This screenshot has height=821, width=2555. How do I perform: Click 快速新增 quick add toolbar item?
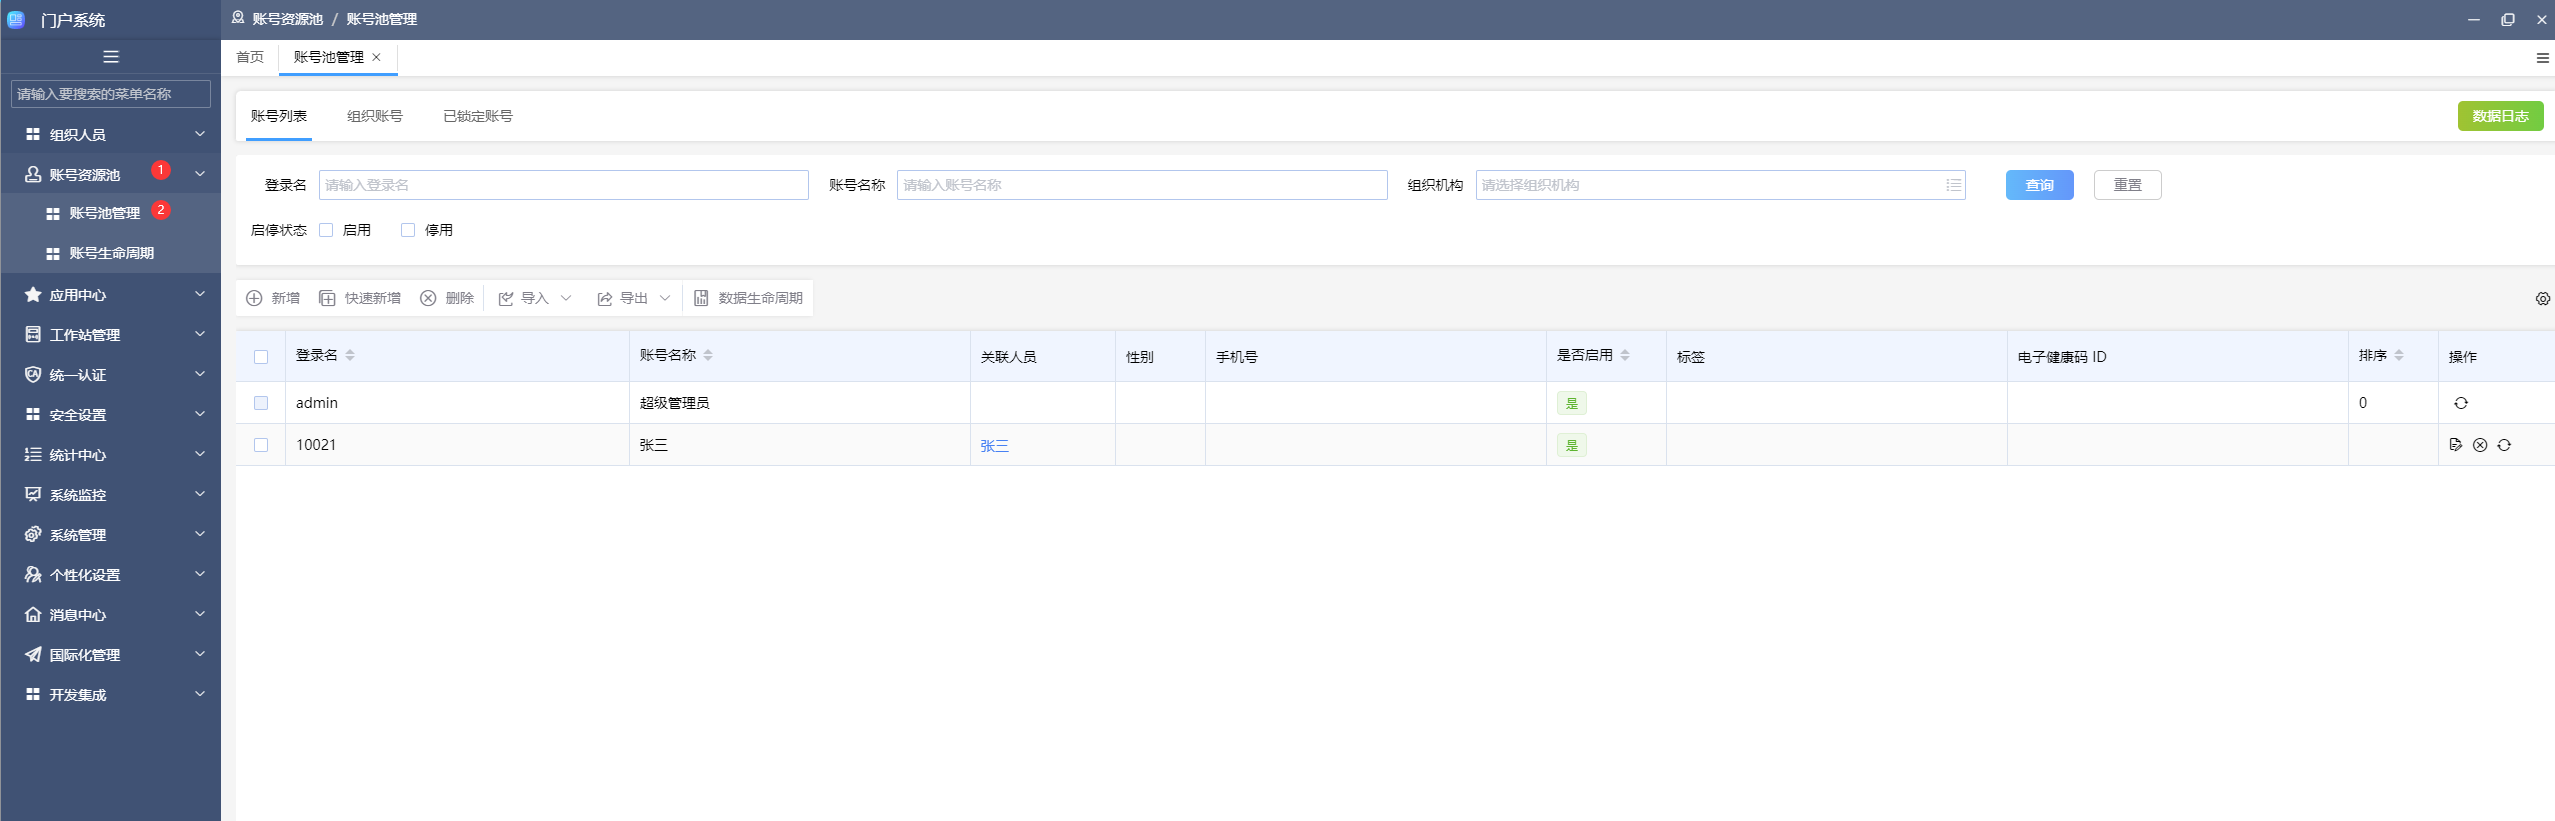tap(360, 298)
